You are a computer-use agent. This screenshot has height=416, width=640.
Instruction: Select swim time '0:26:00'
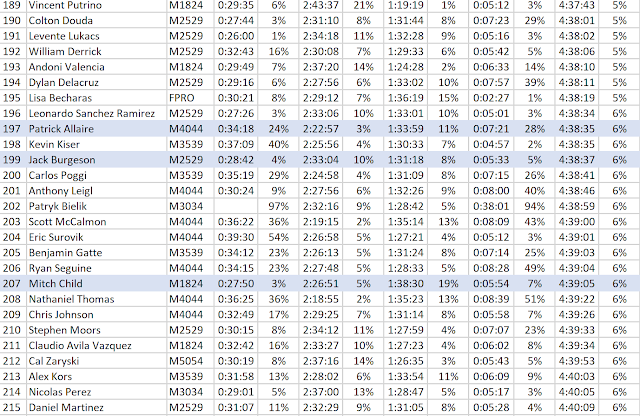pyautogui.click(x=236, y=36)
